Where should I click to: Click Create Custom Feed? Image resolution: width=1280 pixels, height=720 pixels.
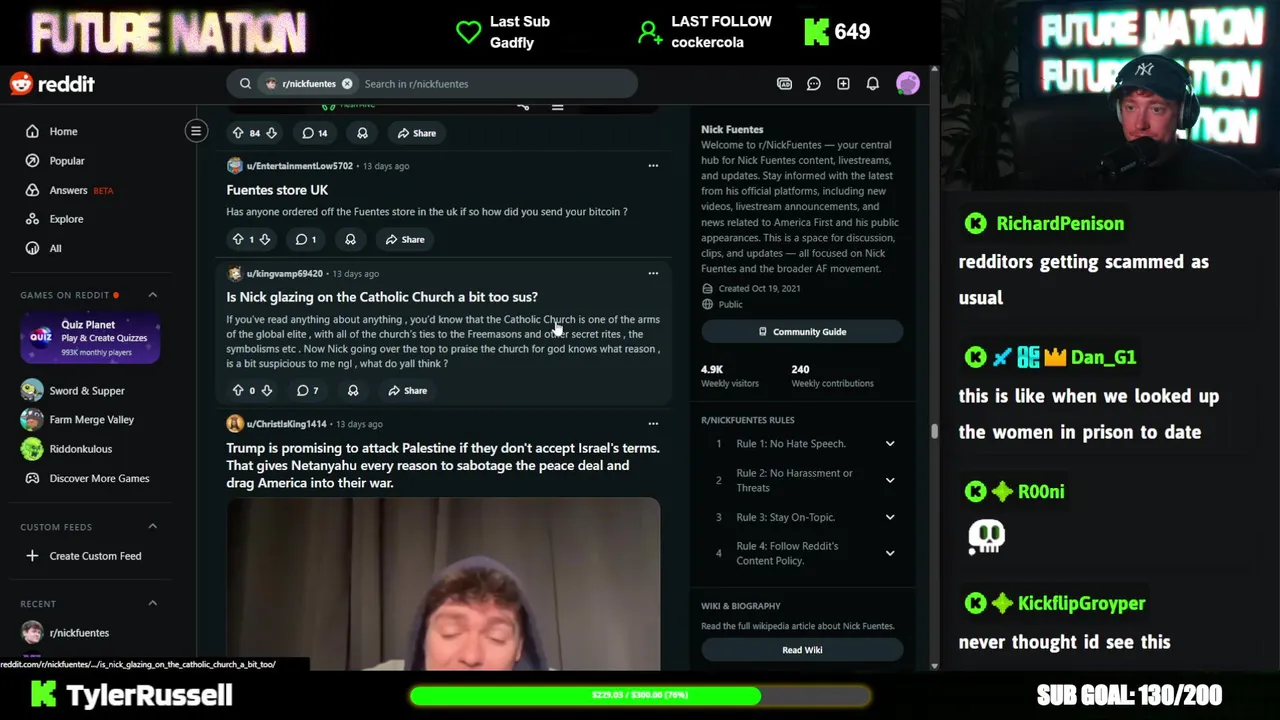click(x=97, y=556)
